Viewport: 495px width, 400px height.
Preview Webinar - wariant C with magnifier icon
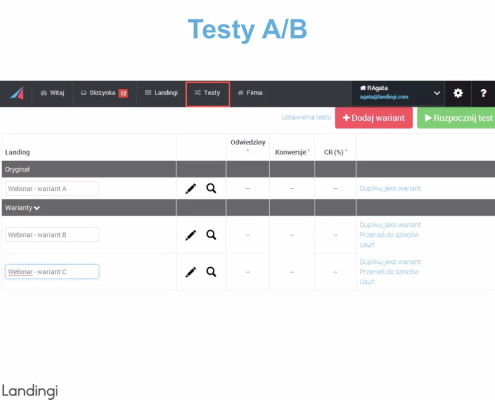211,272
